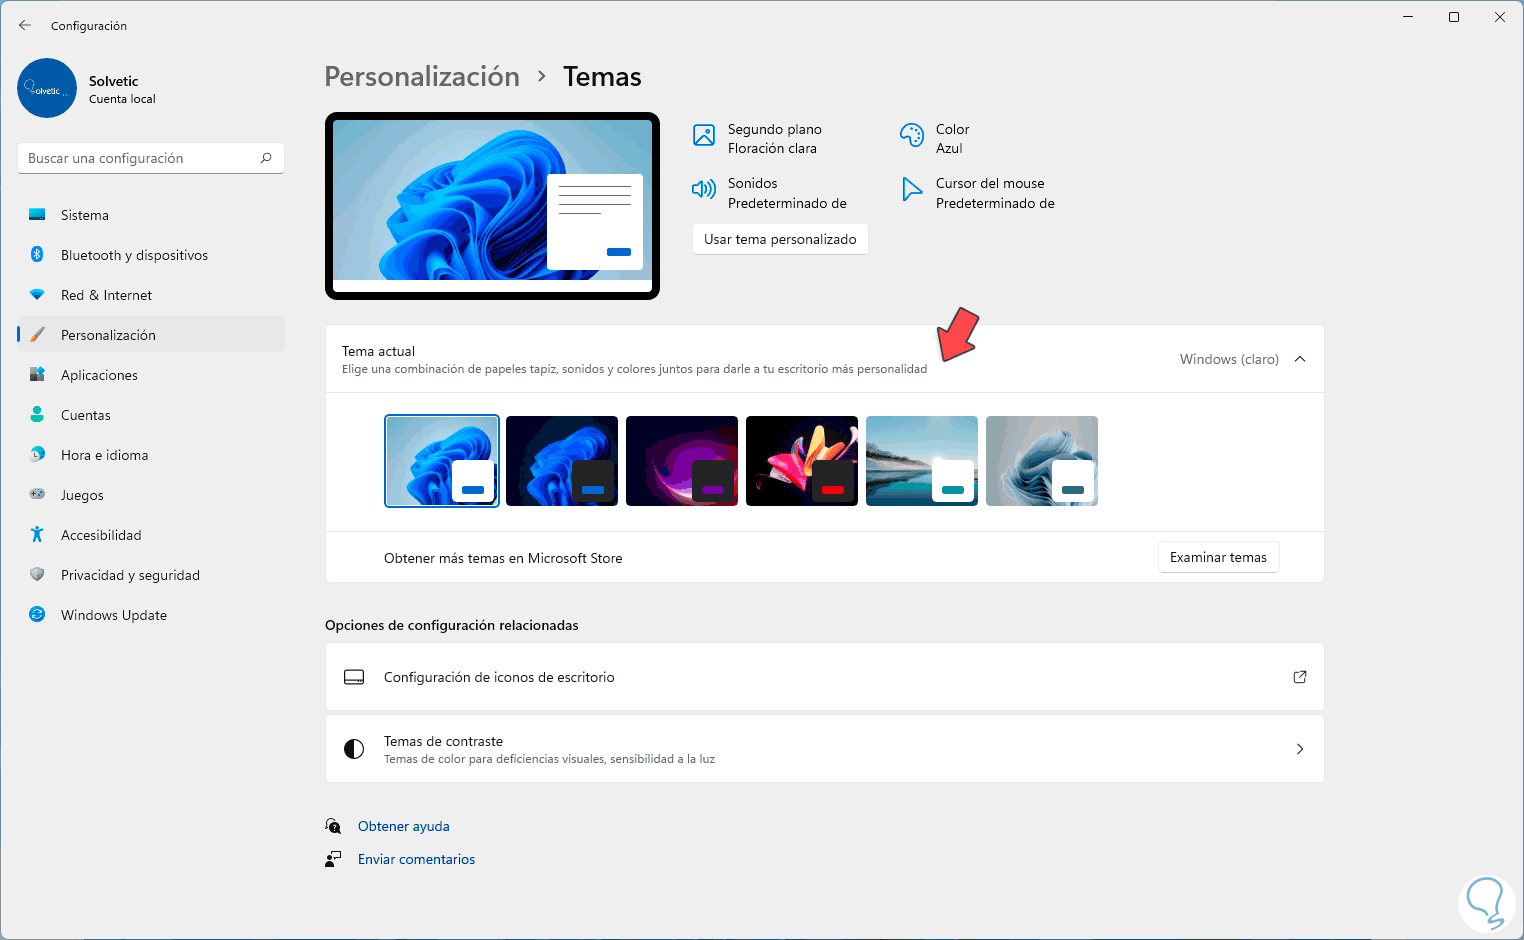
Task: Click the Aplicaciones icon
Action: click(x=37, y=375)
